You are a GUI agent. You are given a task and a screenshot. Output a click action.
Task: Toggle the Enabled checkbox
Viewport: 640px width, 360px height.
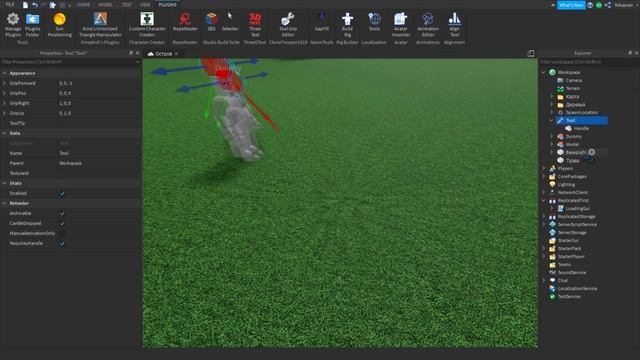(x=62, y=193)
